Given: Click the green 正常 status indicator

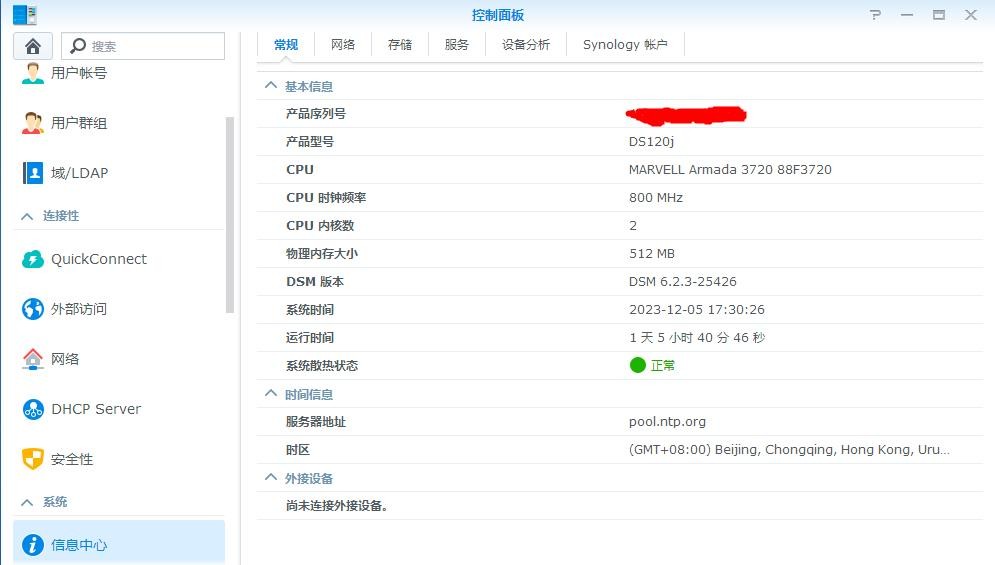Looking at the screenshot, I should [x=638, y=365].
